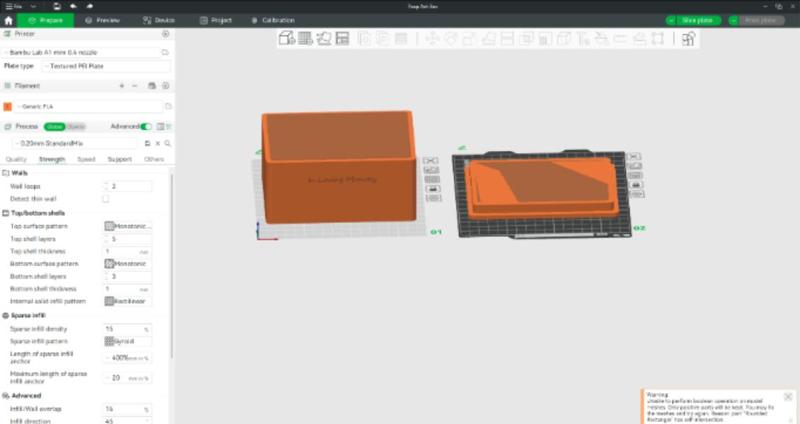Viewport: 800px width, 424px height.
Task: Open dropdown arrow beside Print plate
Action: point(734,20)
